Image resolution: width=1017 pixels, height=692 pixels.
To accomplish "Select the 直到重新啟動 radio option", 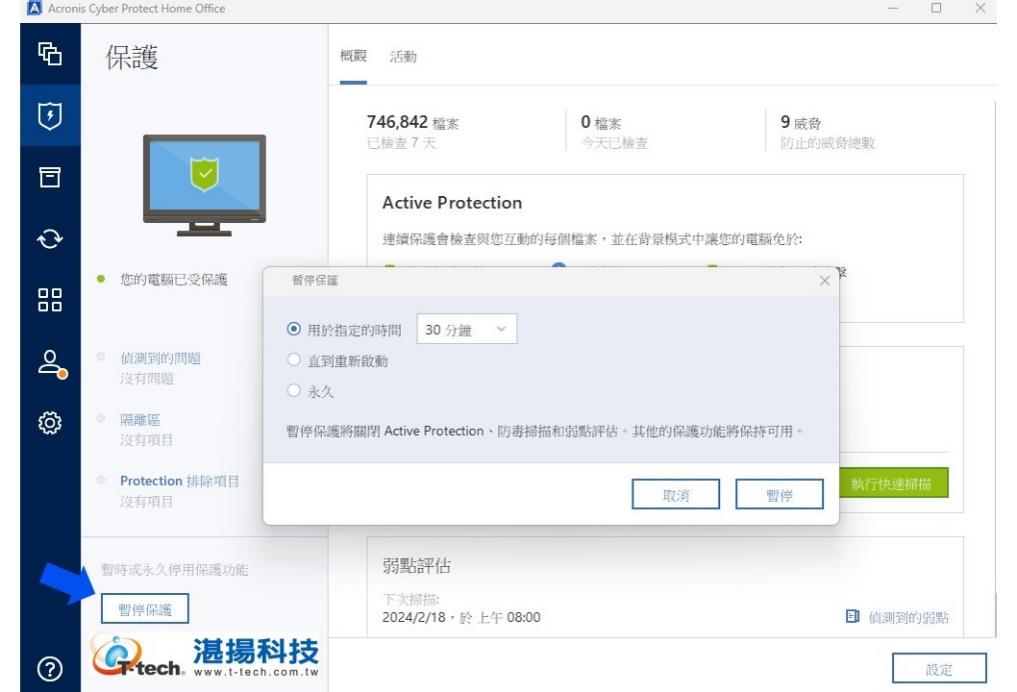I will pos(294,360).
